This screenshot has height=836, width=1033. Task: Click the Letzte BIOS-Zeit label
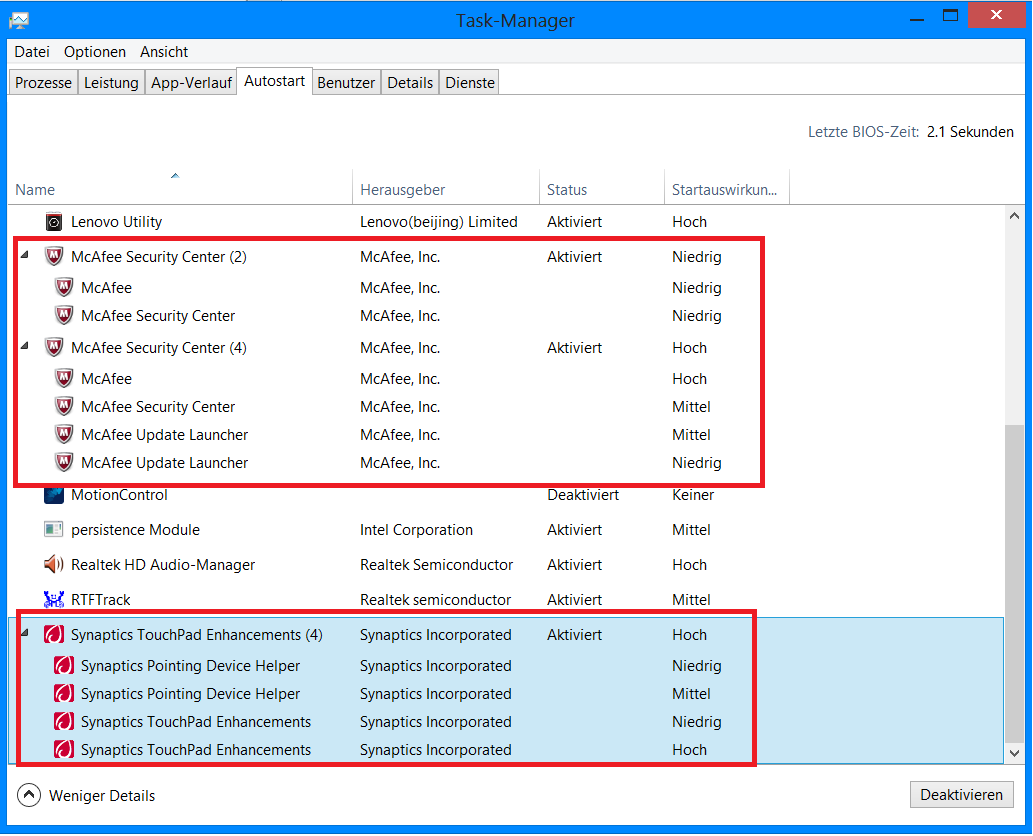pyautogui.click(x=864, y=132)
